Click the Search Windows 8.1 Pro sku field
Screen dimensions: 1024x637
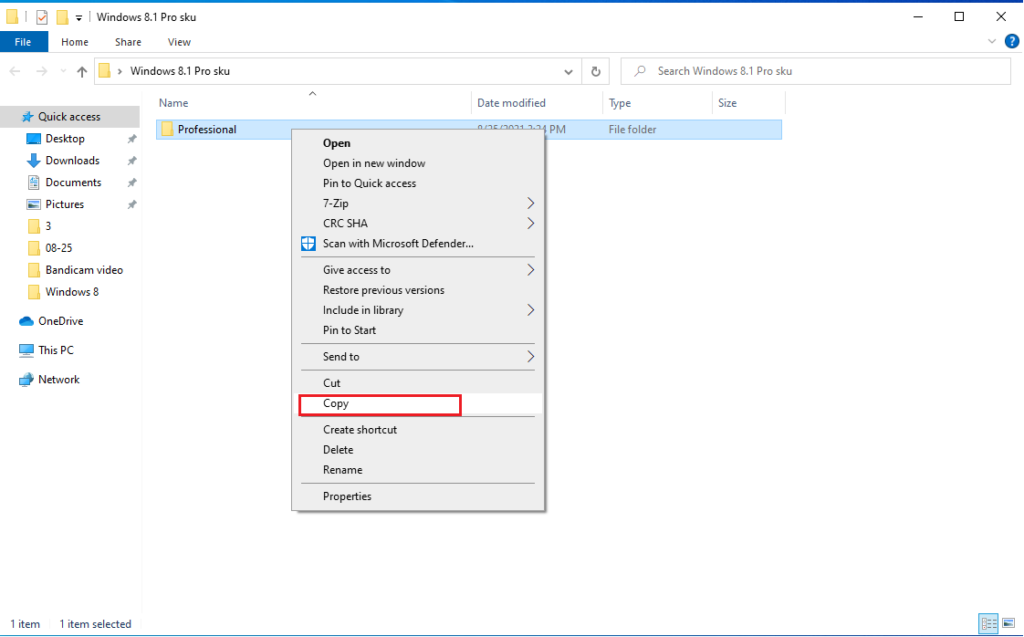coord(820,71)
